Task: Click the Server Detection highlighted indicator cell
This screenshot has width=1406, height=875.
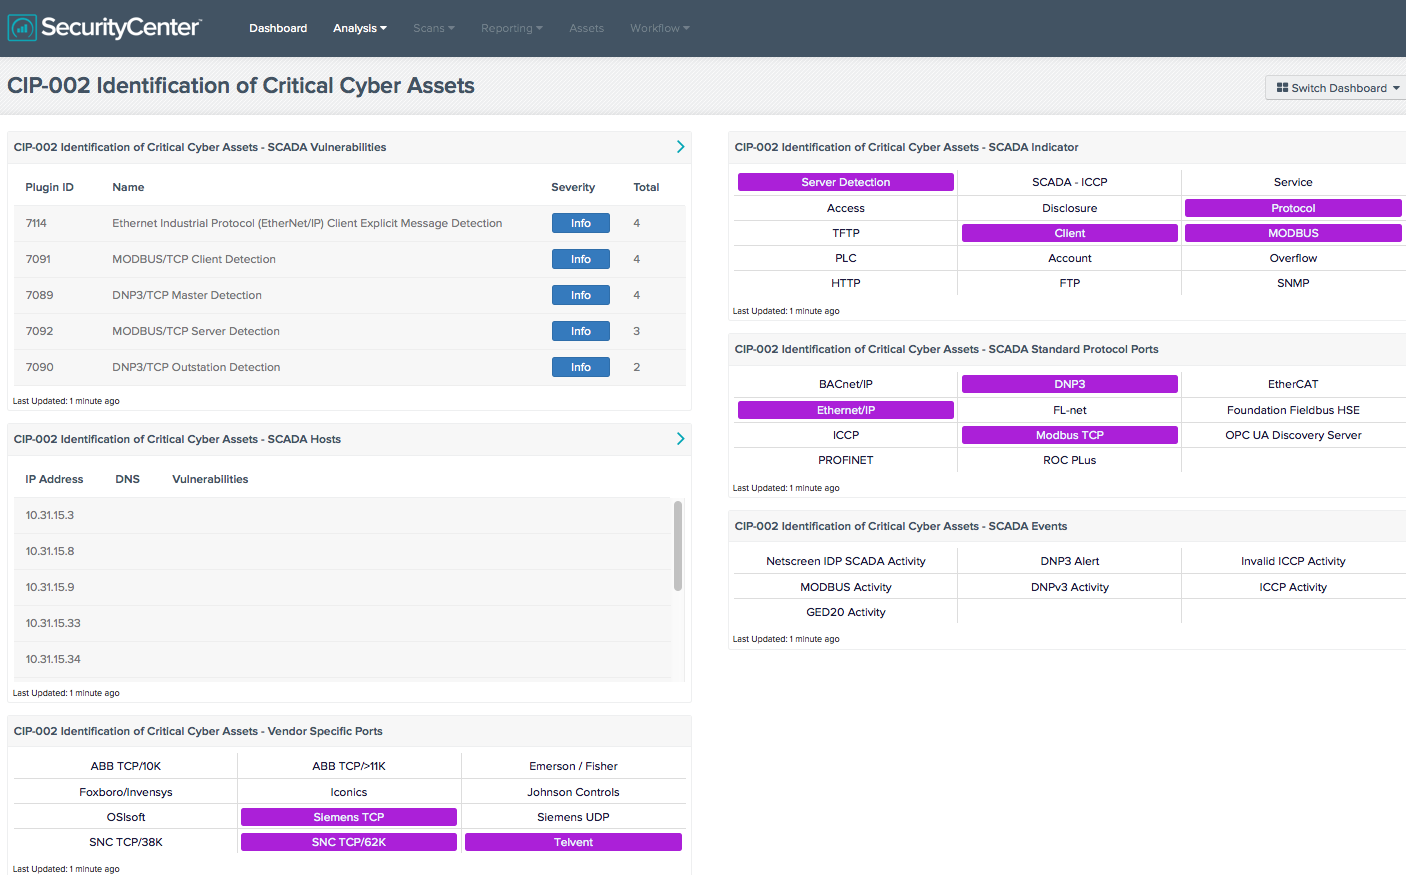Action: [845, 181]
